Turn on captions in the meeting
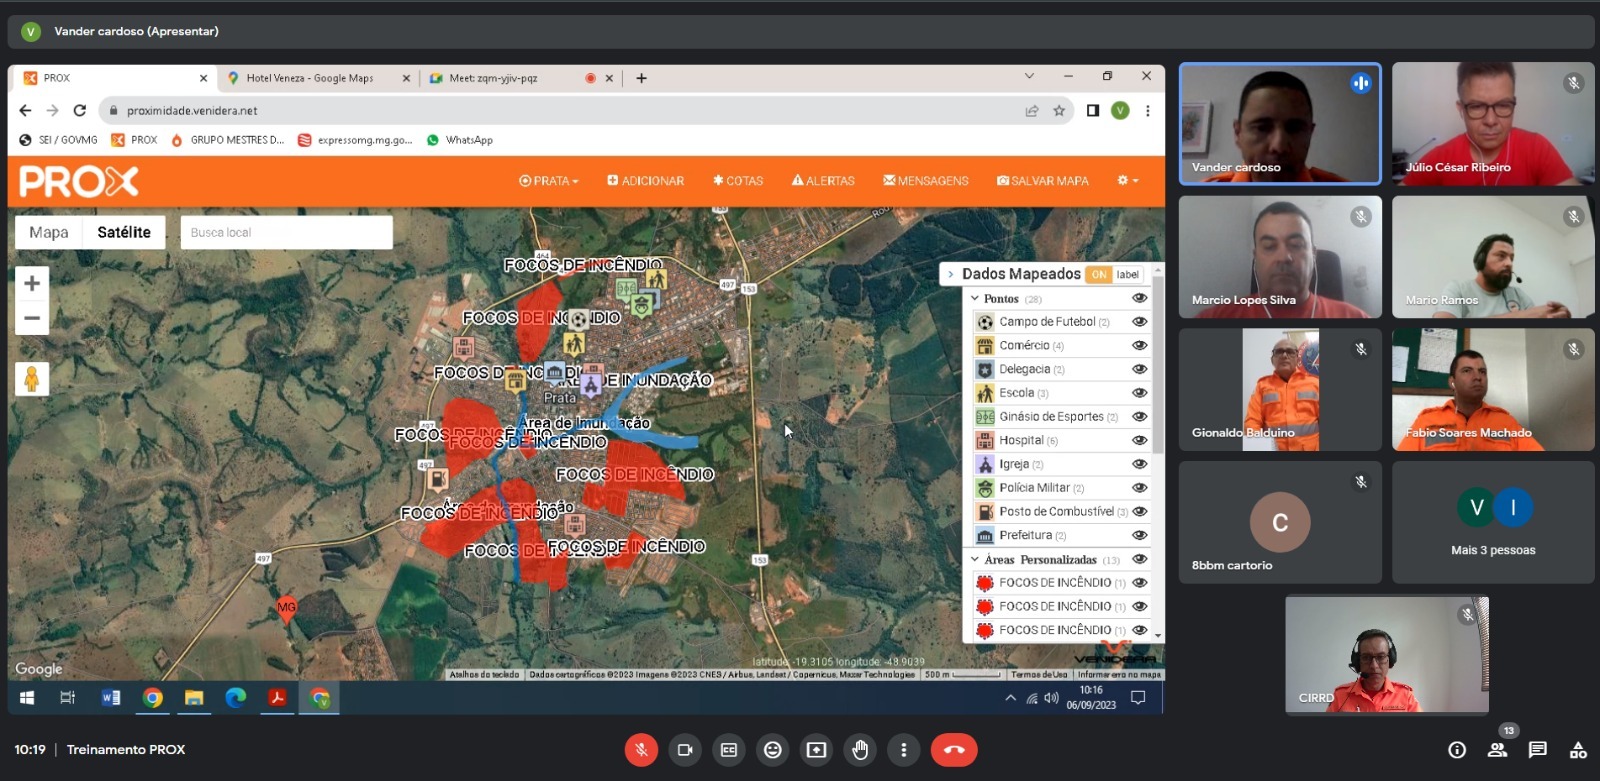Screen dimensions: 1600x781 pos(729,750)
